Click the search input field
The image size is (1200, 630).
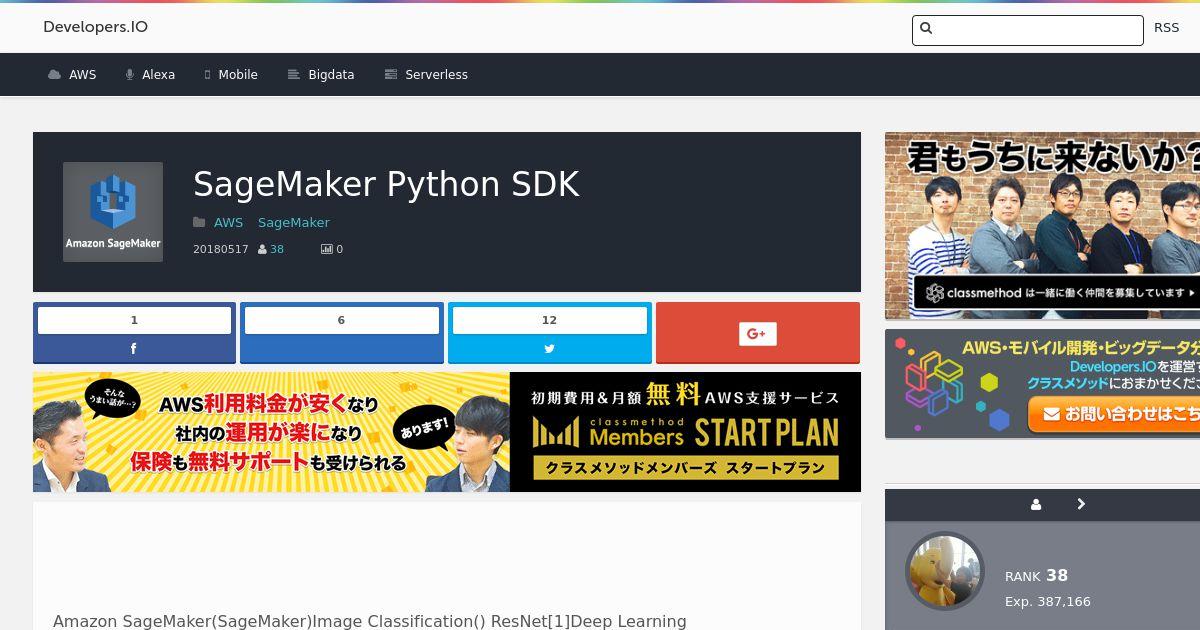pos(1027,30)
